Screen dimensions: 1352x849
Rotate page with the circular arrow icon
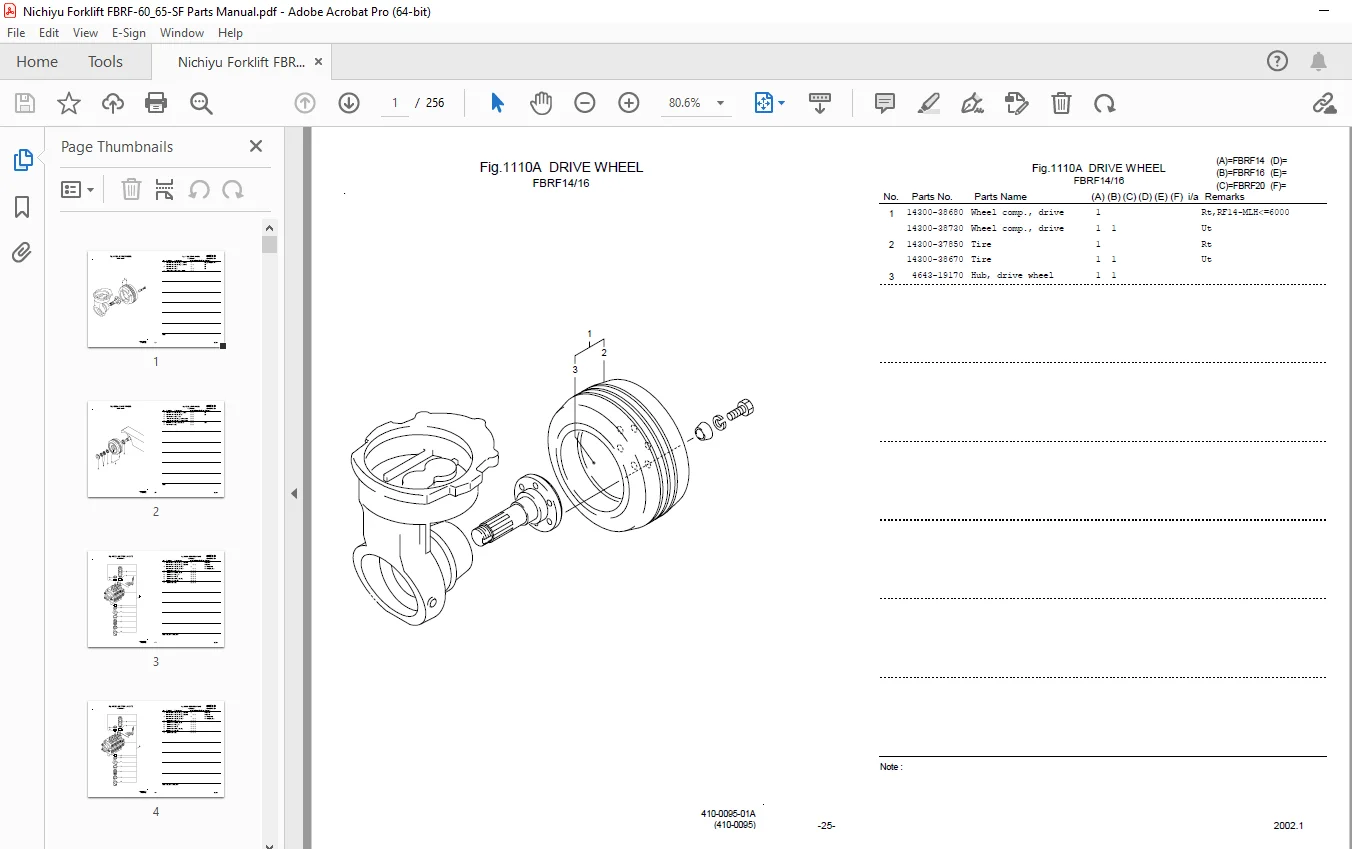[1105, 103]
